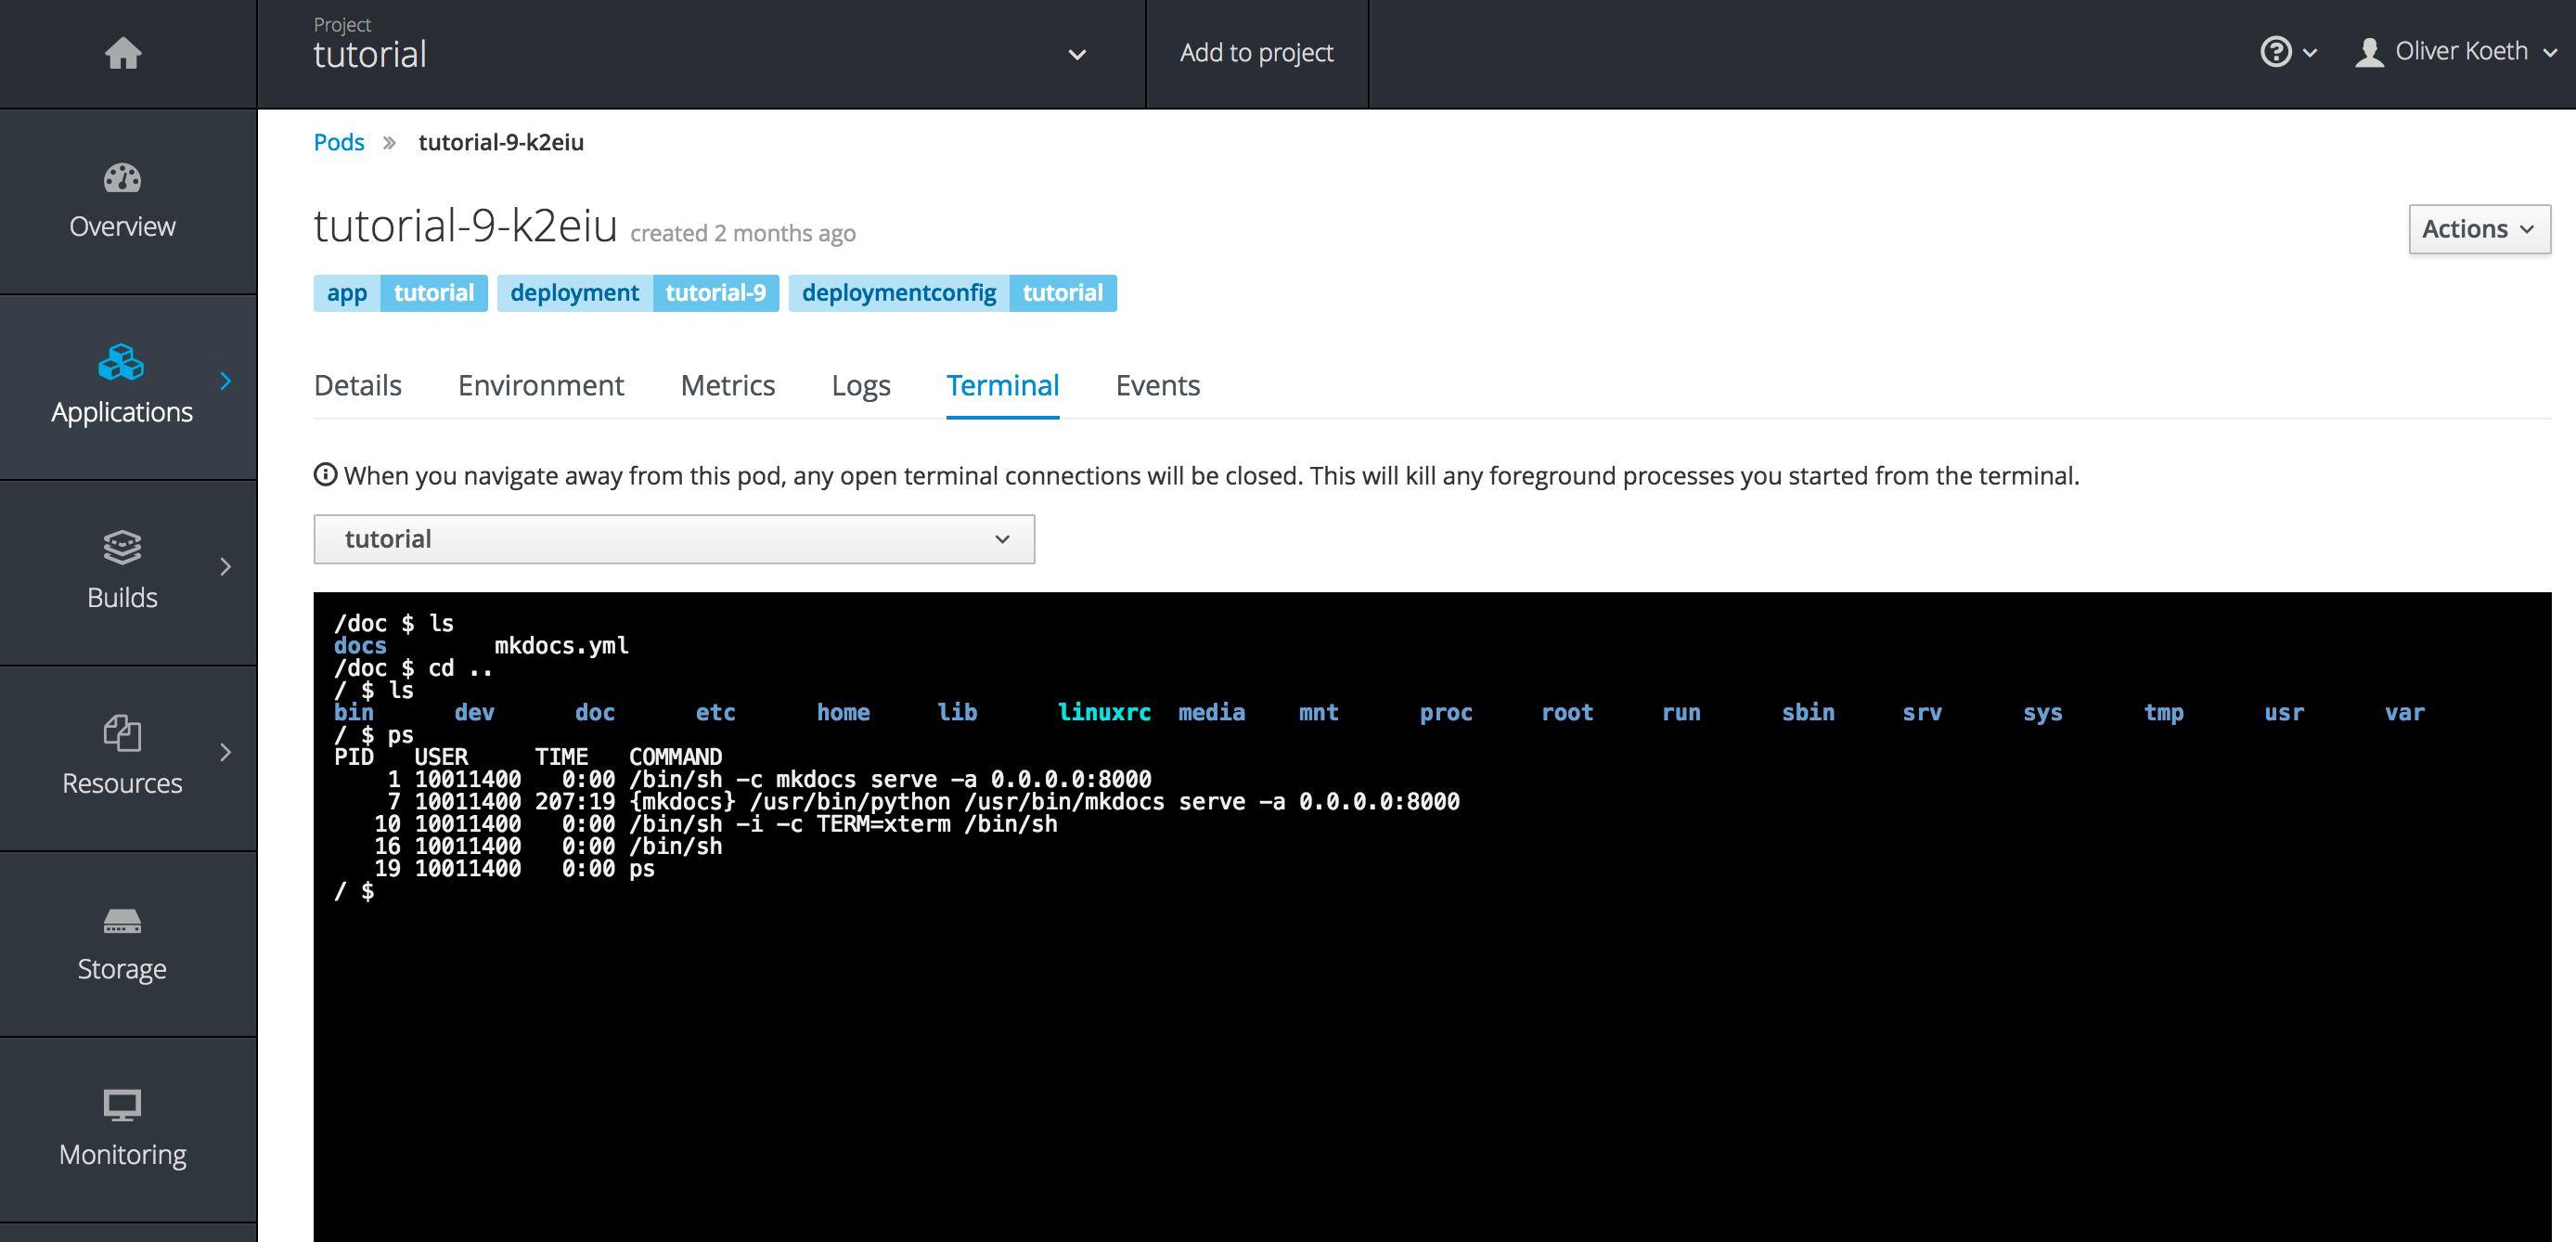Click the user profile icon

click(x=2368, y=52)
